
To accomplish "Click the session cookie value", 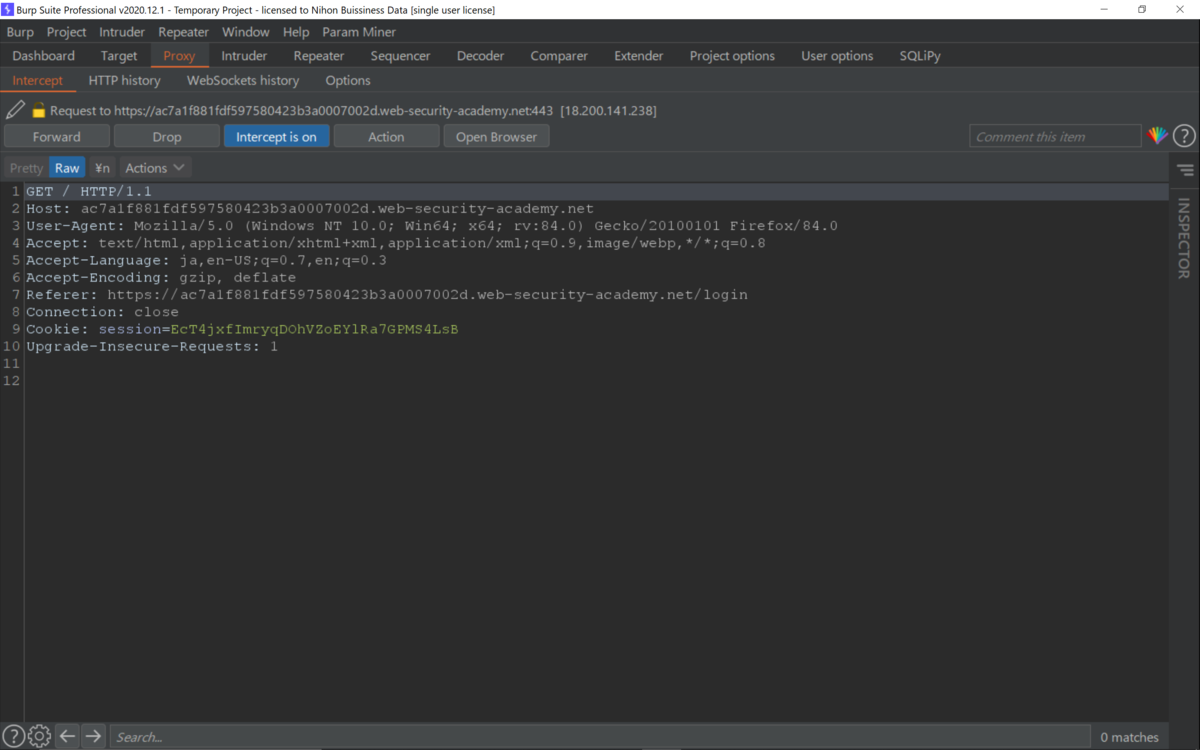I will click(315, 329).
